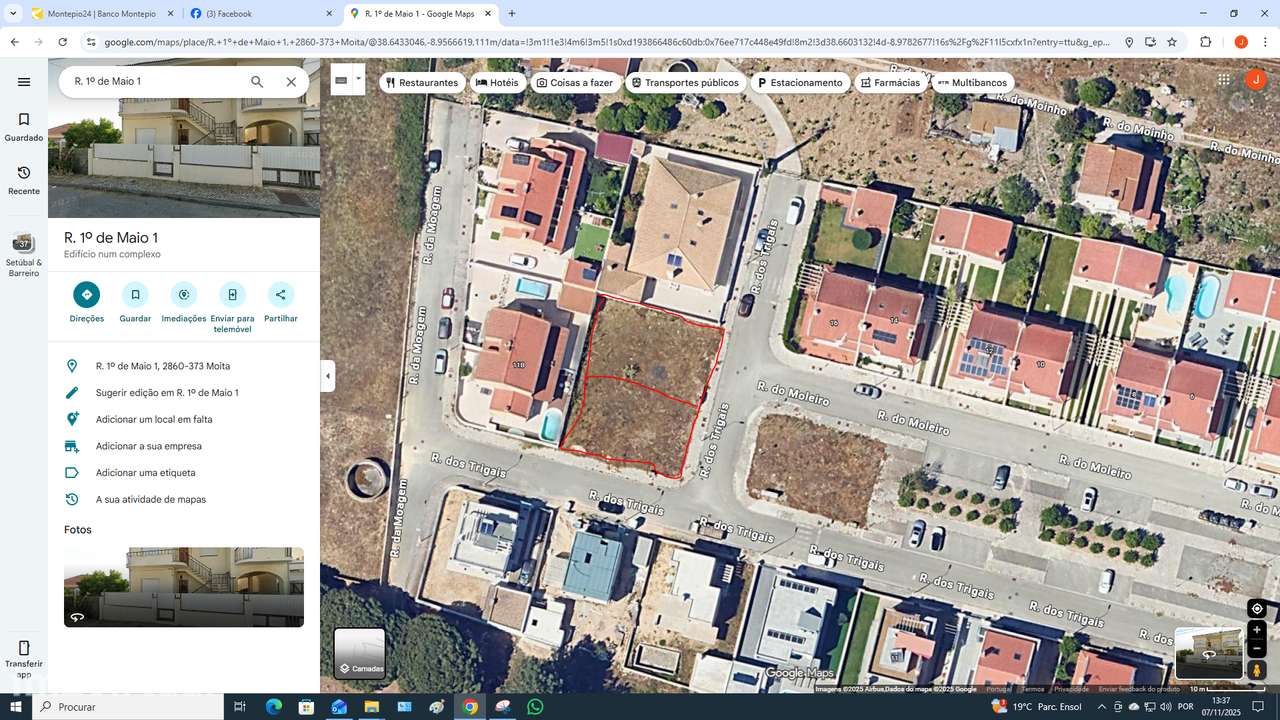Zoom in on the map

(x=1257, y=630)
